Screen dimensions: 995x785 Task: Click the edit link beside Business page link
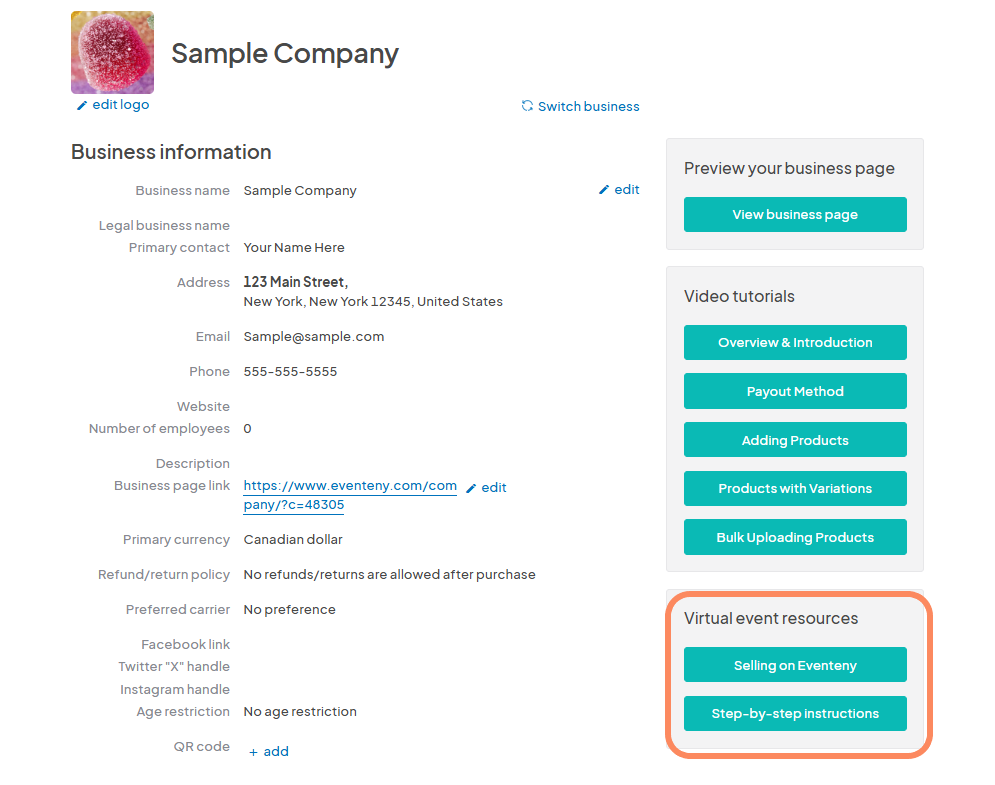click(x=493, y=487)
